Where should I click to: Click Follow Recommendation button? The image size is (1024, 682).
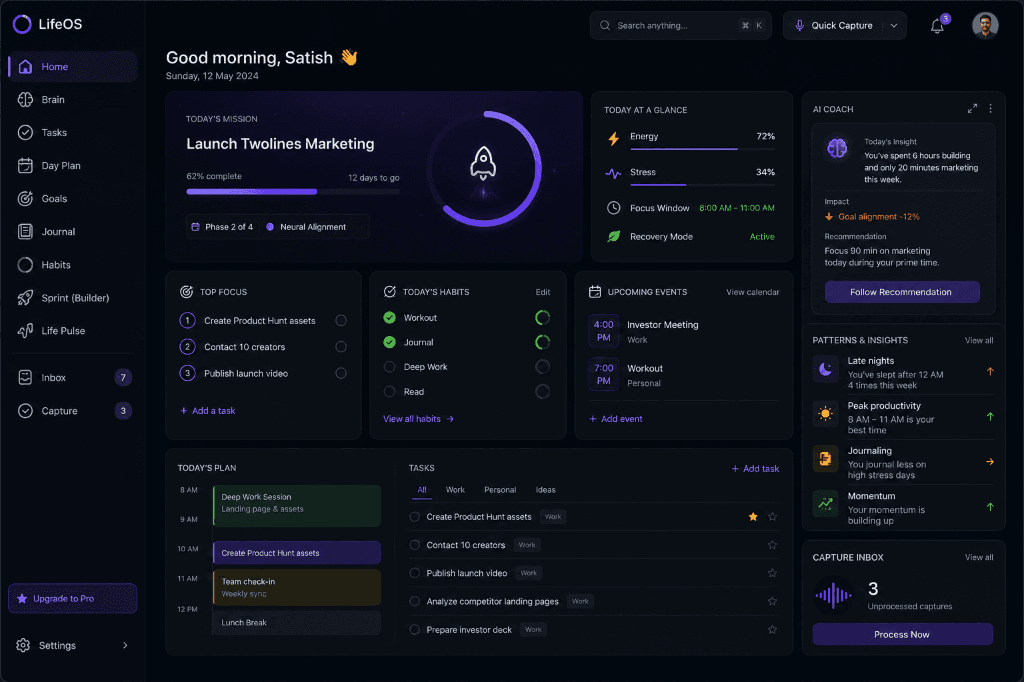[x=902, y=292]
